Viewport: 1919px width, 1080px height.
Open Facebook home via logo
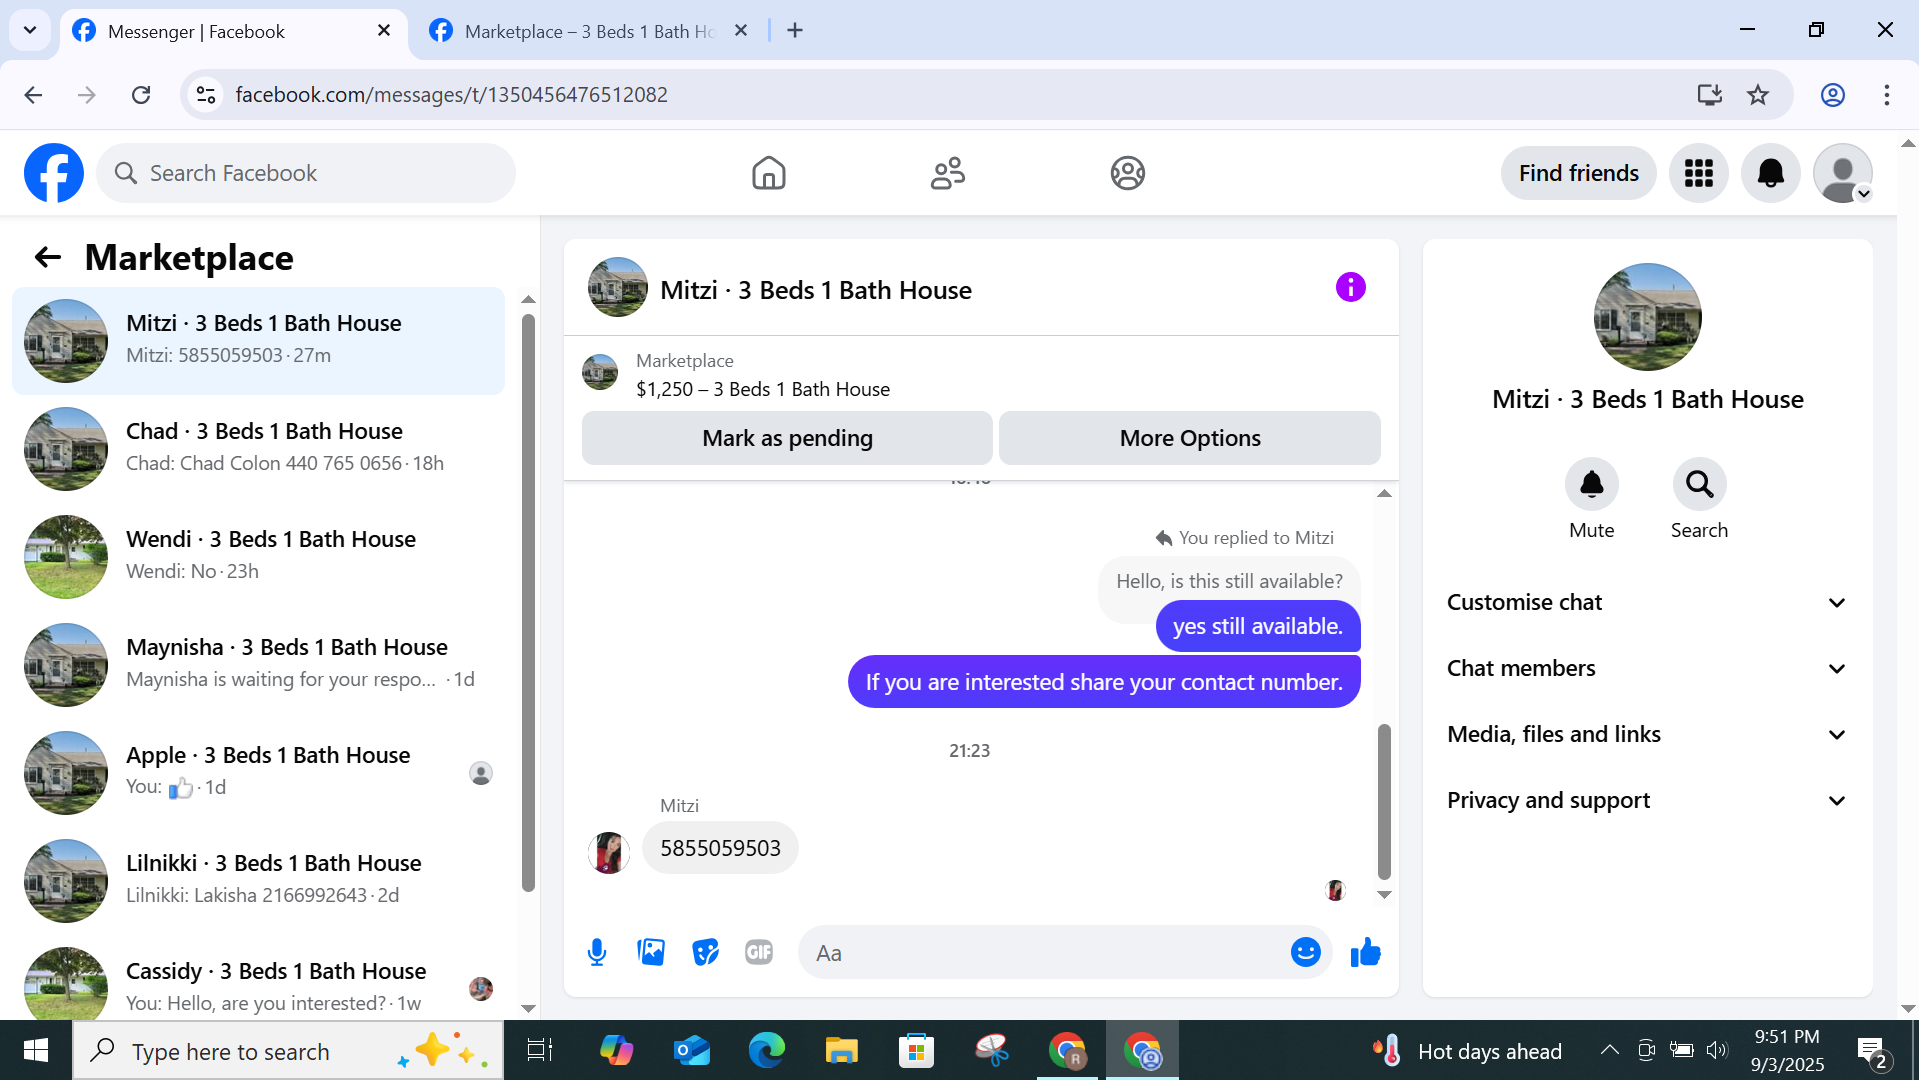pos(54,173)
